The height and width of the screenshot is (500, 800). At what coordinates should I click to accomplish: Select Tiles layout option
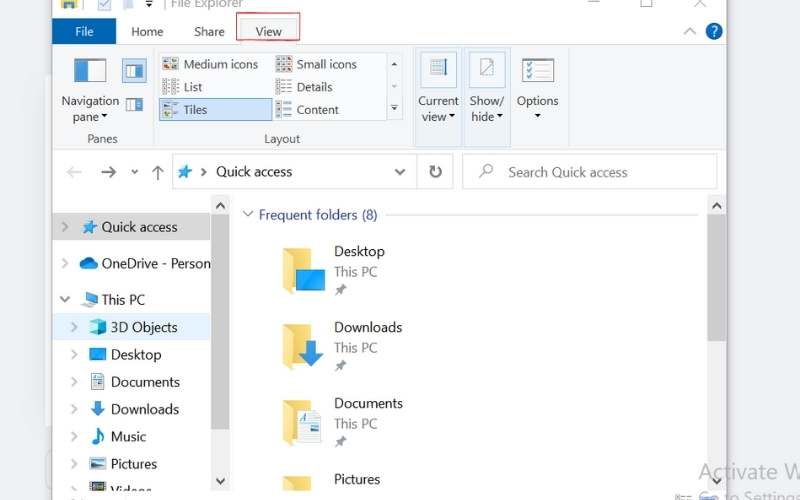pos(215,110)
